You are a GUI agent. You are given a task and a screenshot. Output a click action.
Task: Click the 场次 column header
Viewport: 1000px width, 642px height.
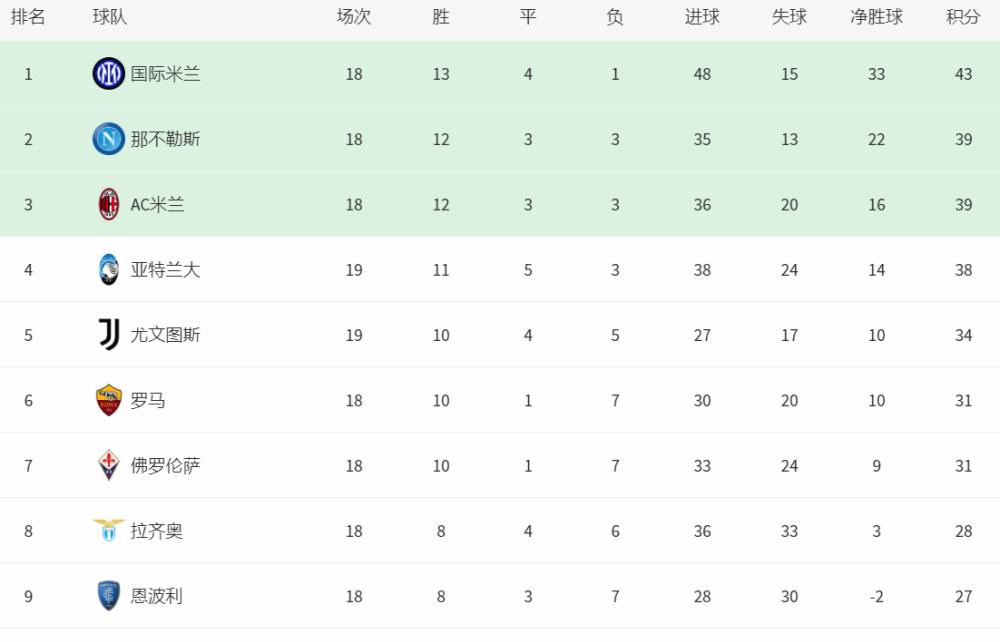click(354, 17)
